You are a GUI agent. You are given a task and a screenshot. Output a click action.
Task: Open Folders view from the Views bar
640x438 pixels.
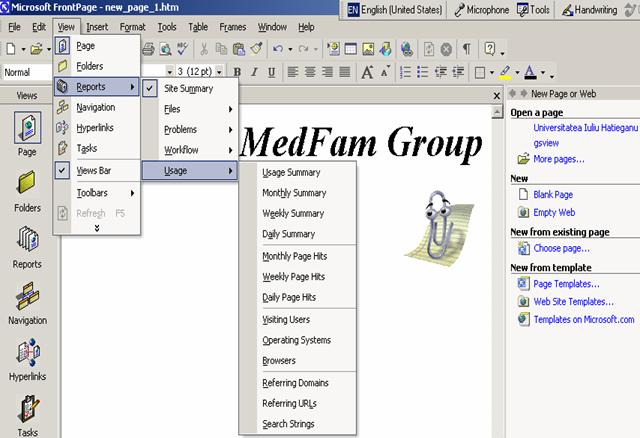27,188
